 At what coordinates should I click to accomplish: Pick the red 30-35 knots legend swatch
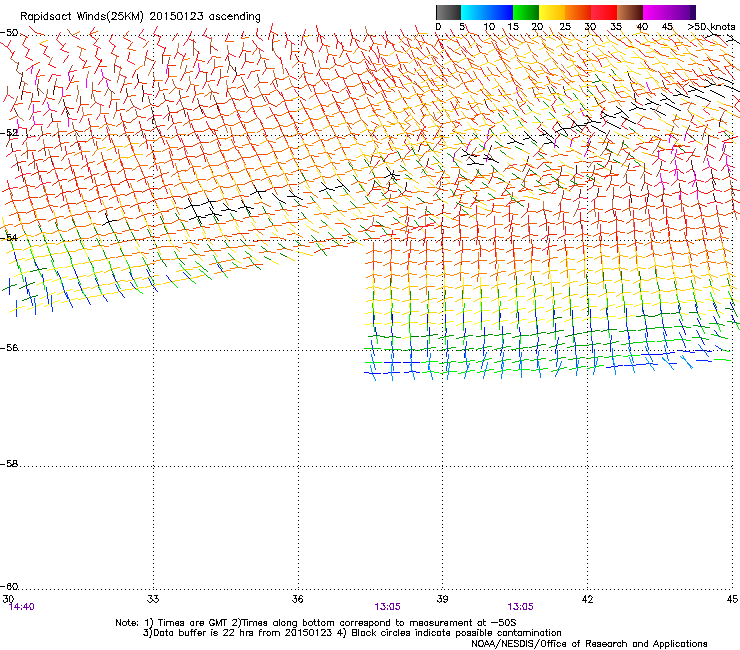point(604,12)
